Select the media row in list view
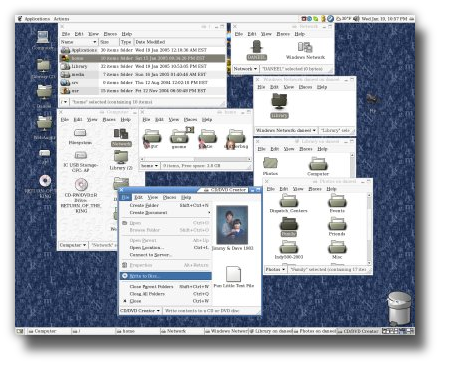 143,74
